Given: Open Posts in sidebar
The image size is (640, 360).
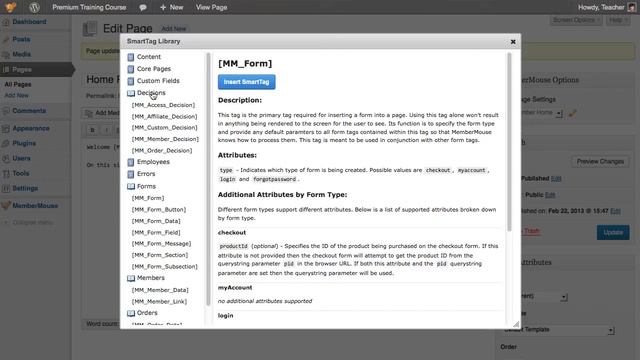Looking at the screenshot, I should point(21,39).
